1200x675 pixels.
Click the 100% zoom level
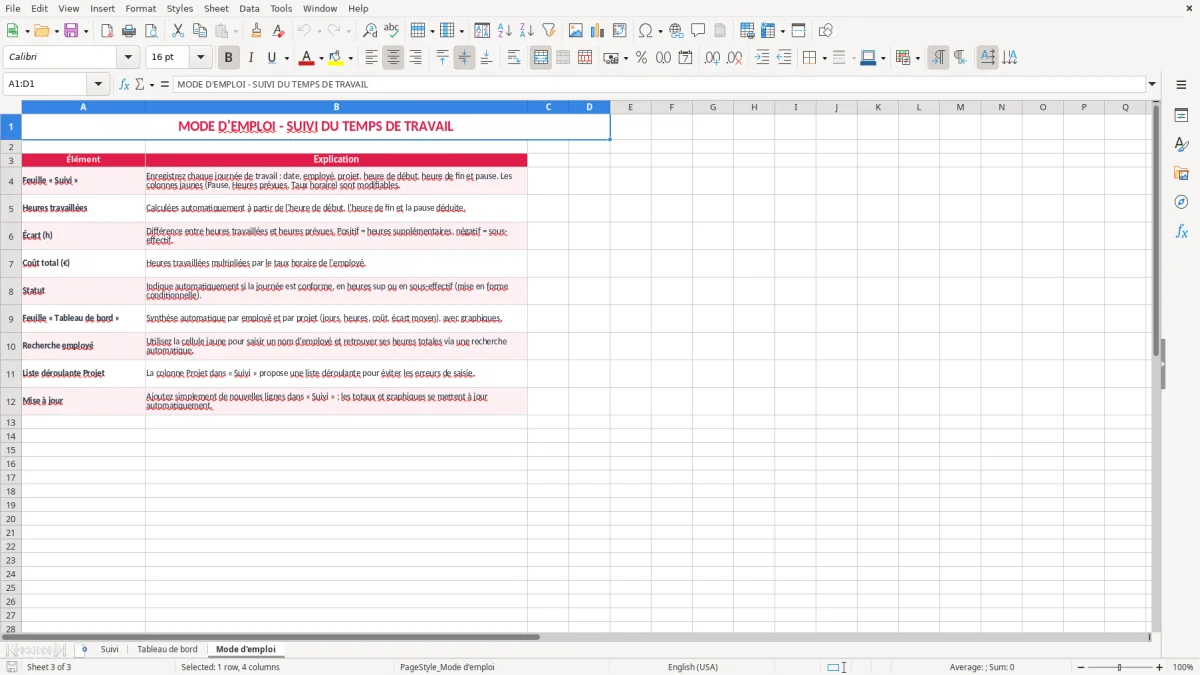(1183, 667)
